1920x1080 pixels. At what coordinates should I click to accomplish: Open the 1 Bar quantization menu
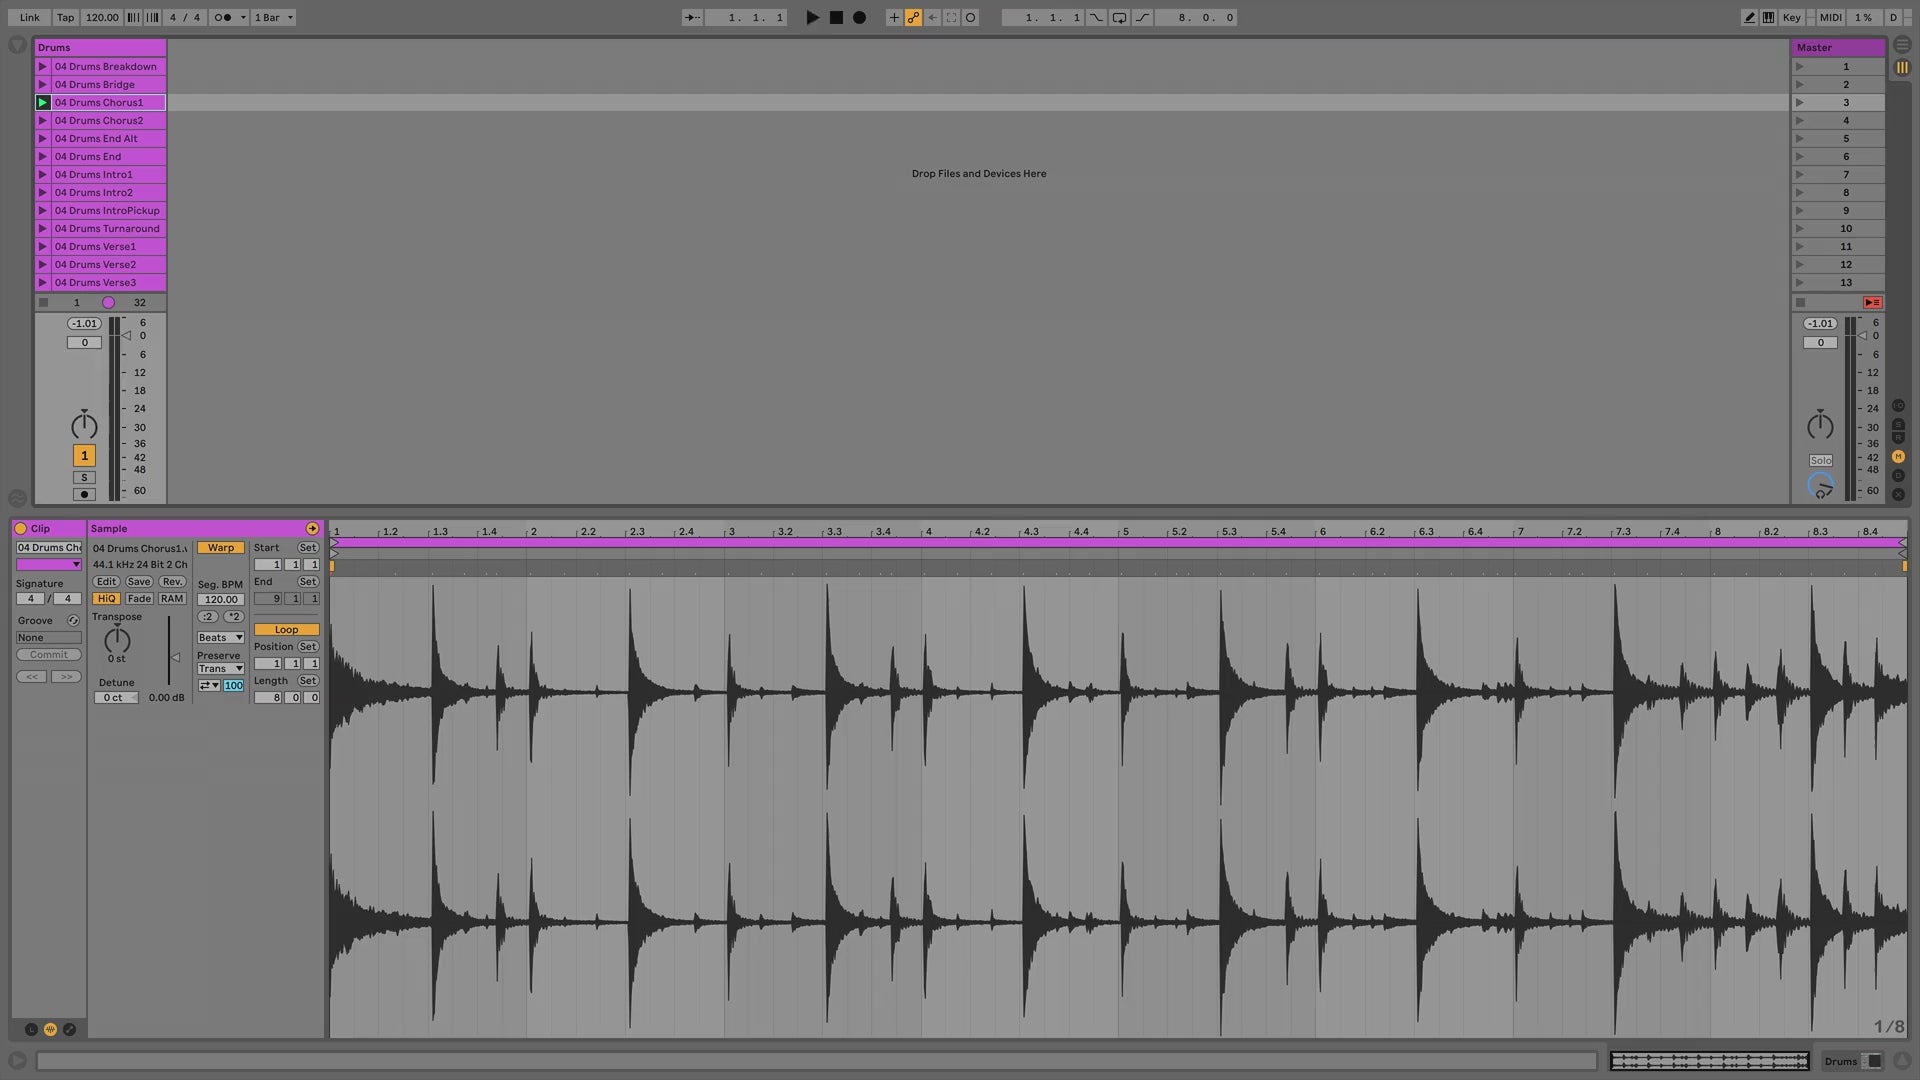tap(273, 17)
